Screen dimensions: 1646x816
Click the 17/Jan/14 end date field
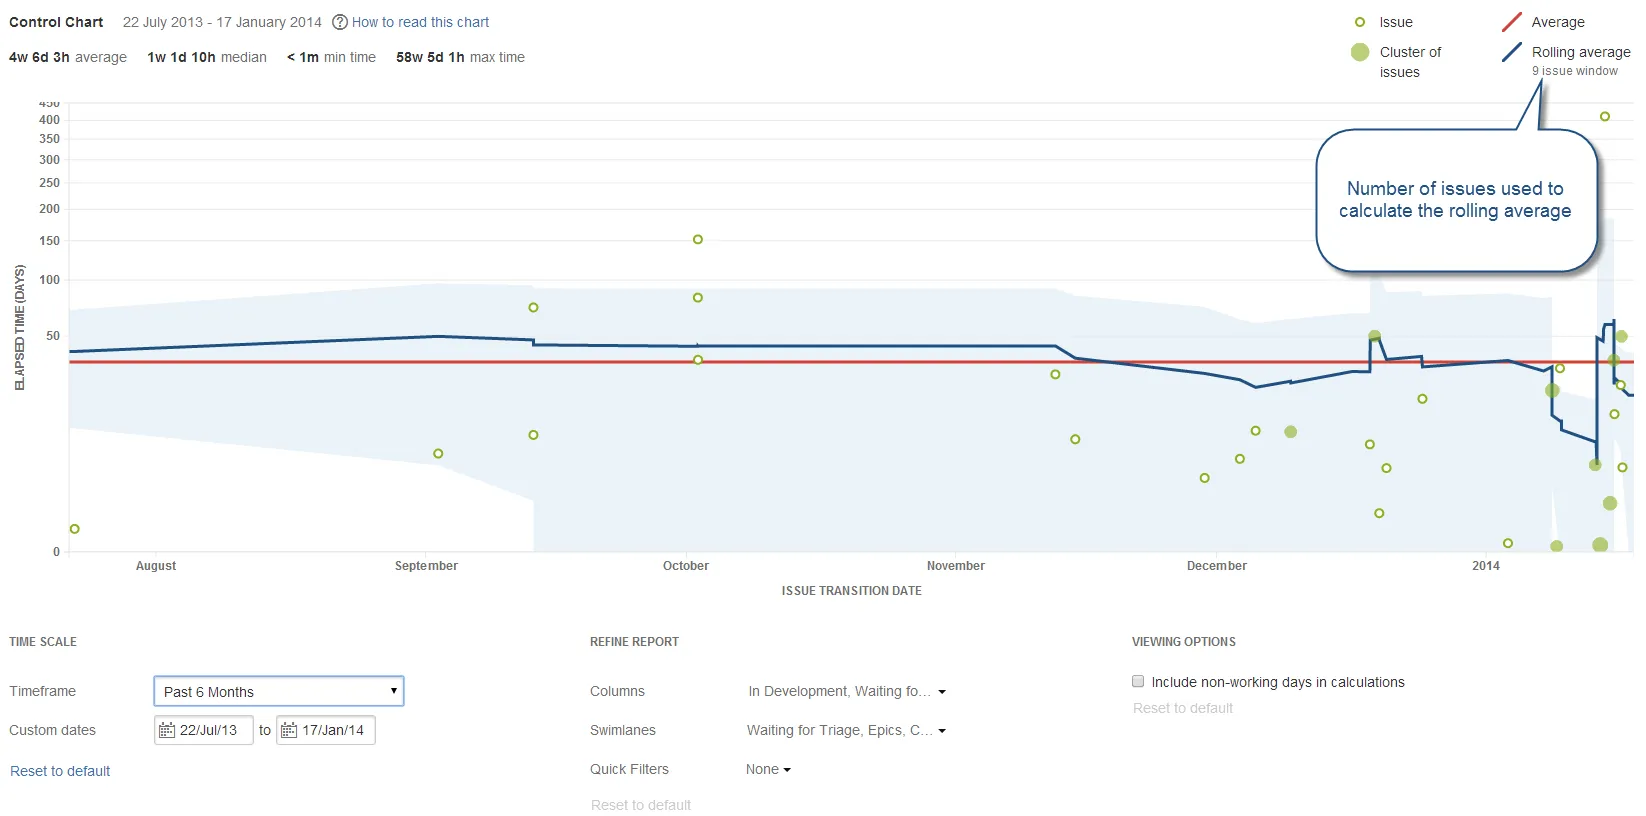[326, 730]
